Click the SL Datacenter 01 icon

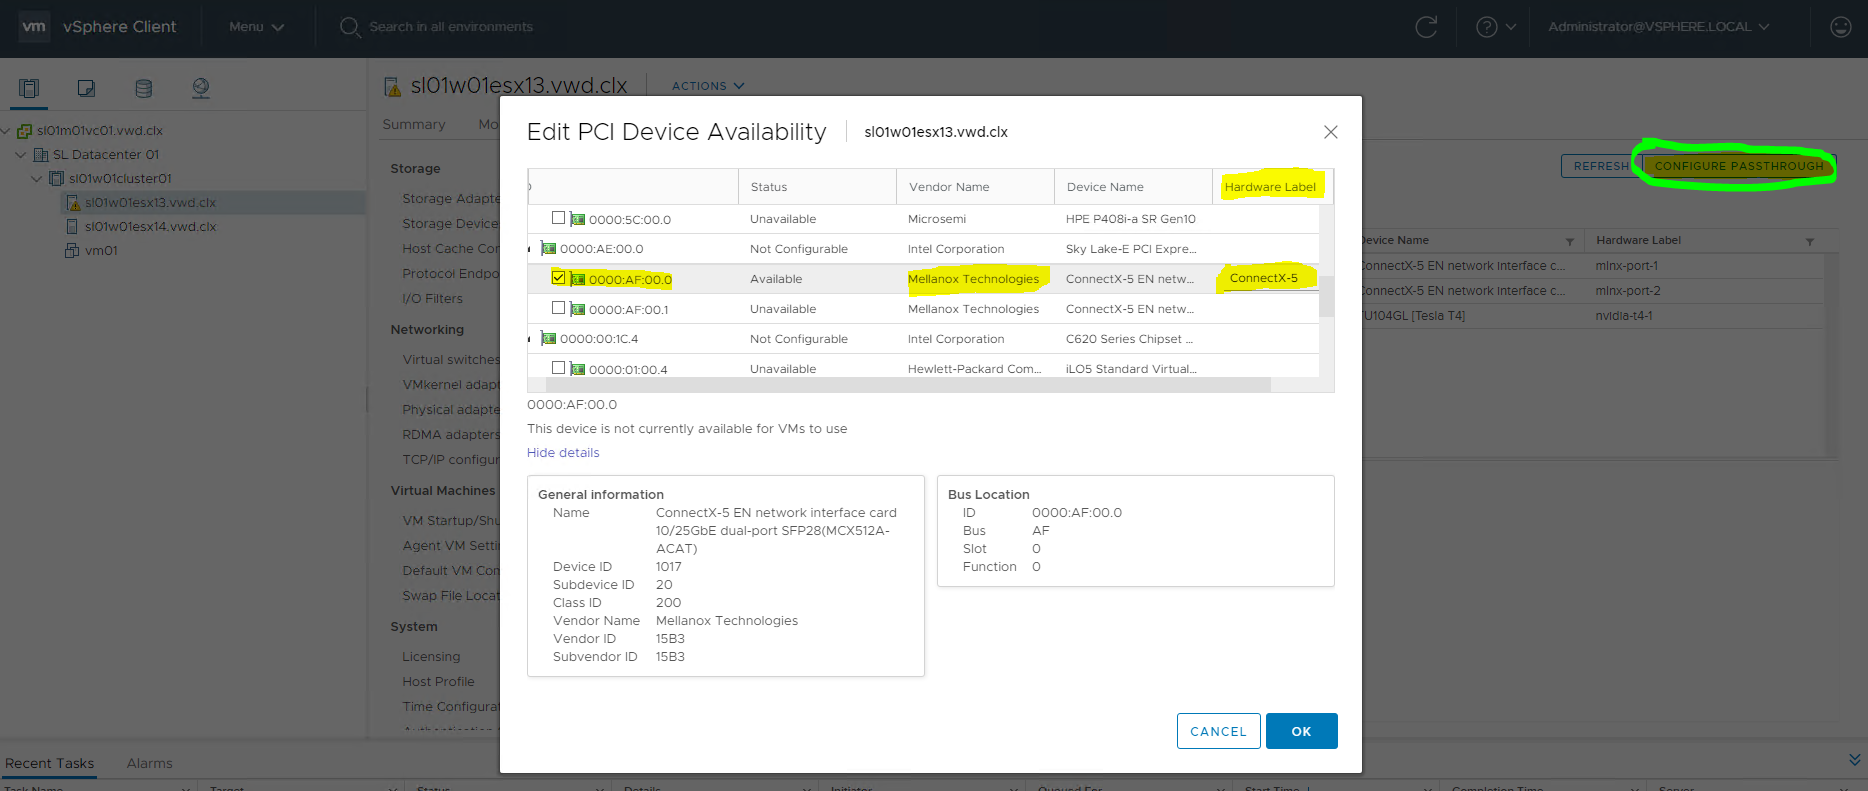click(x=41, y=154)
